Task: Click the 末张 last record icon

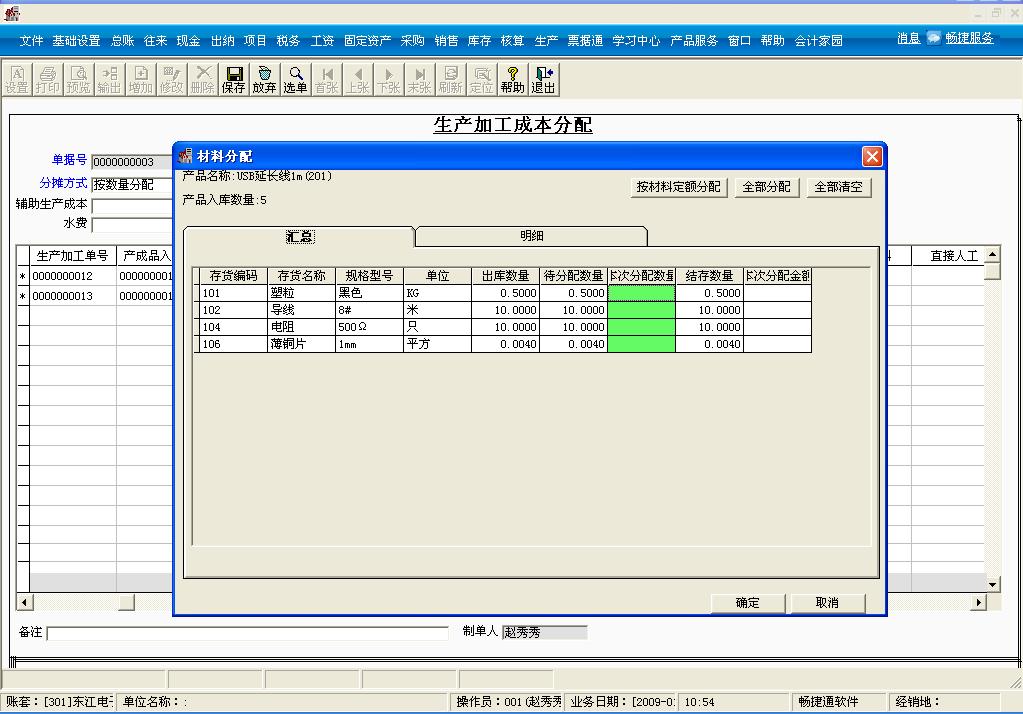Action: pos(420,80)
